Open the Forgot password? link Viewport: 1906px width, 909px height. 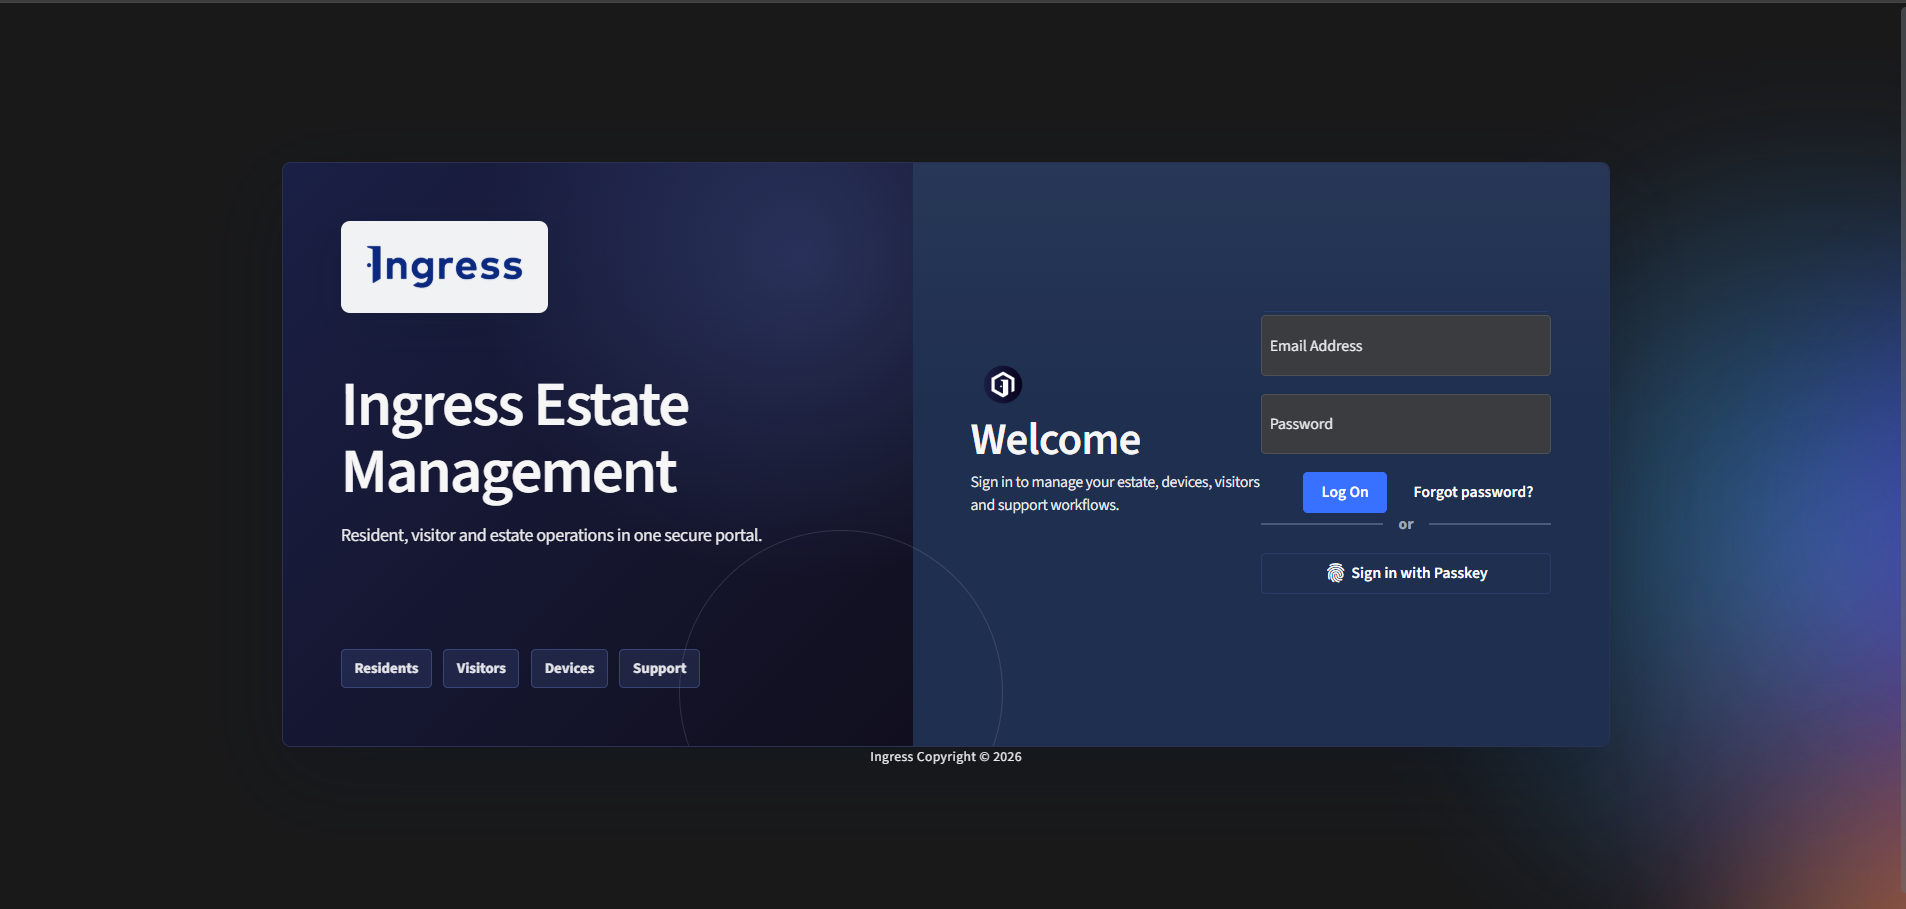point(1473,492)
